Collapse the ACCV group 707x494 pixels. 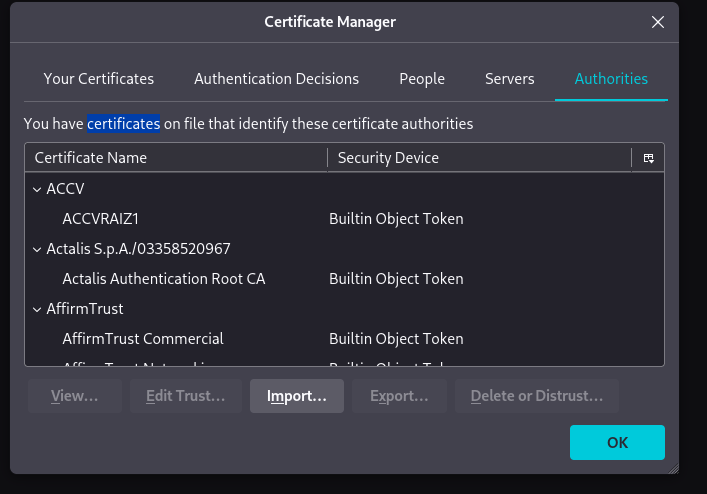pyautogui.click(x=37, y=189)
